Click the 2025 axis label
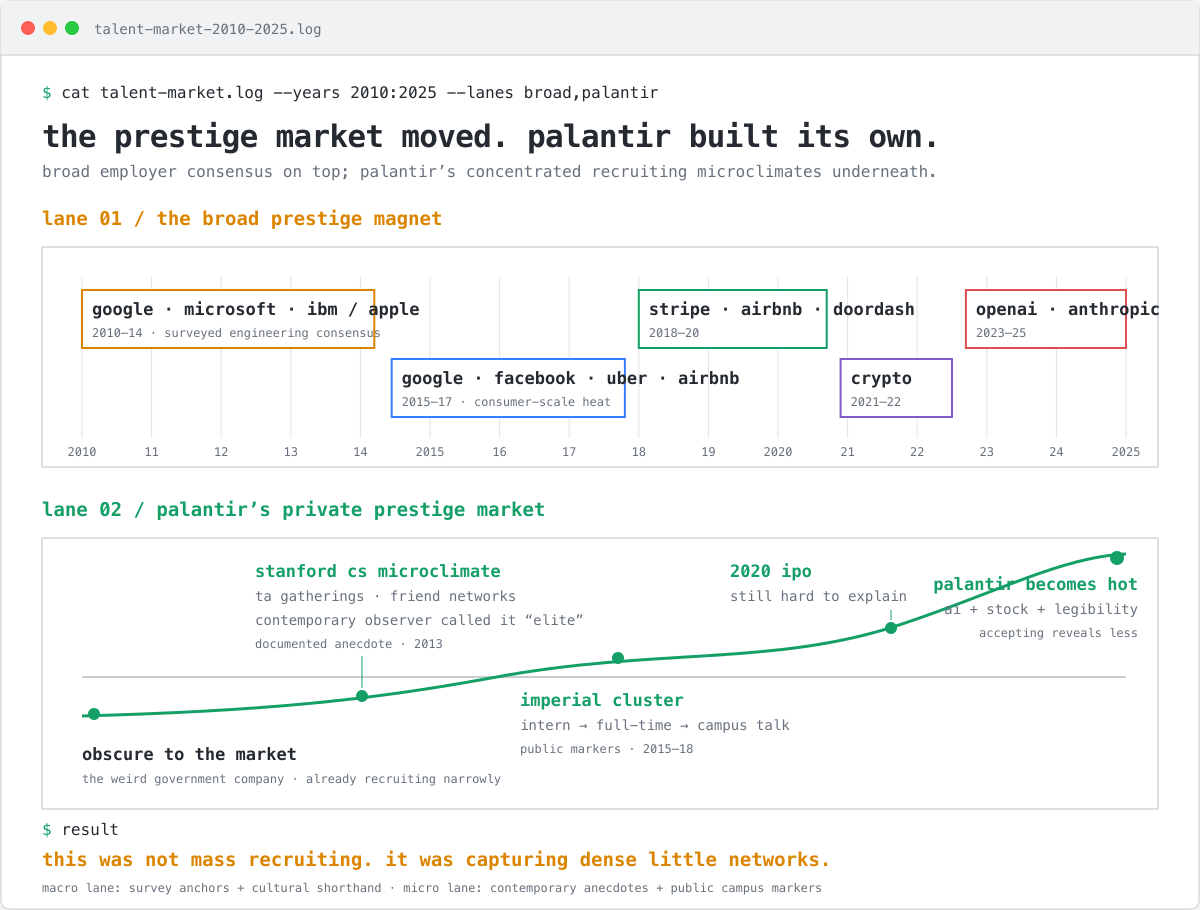The height and width of the screenshot is (910, 1200). [1126, 452]
